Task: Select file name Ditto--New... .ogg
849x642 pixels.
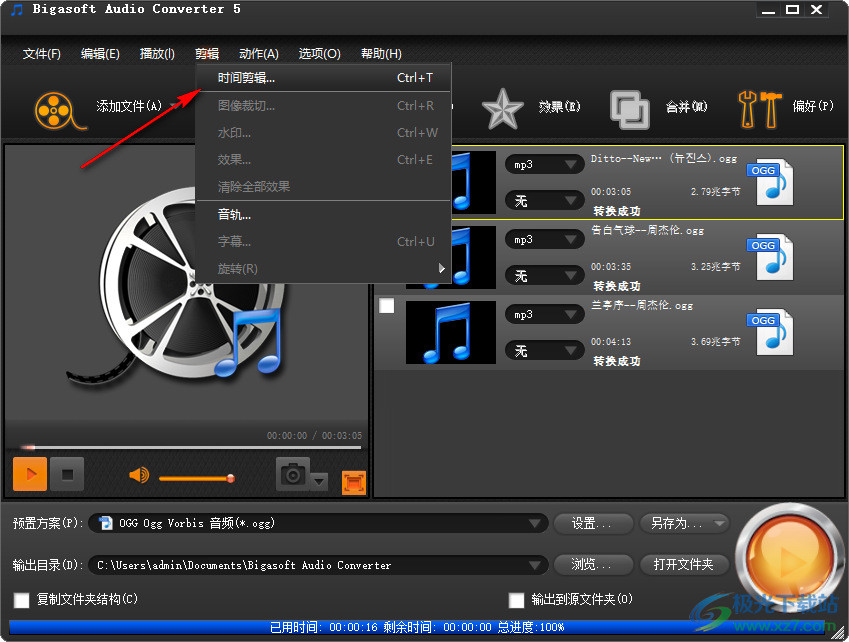Action: pos(664,159)
